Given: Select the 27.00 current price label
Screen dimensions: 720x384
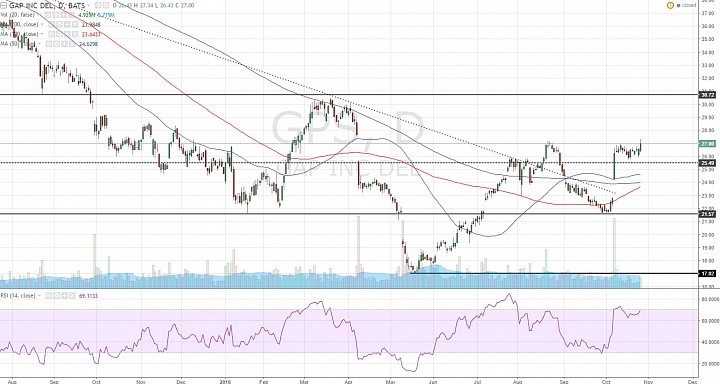Looking at the screenshot, I should [x=708, y=144].
